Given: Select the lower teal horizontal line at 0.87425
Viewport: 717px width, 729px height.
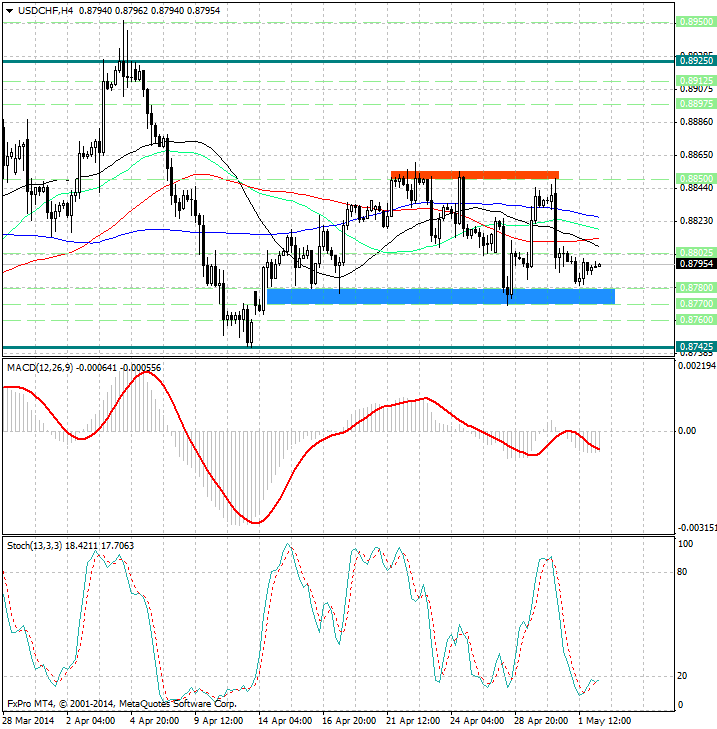Looking at the screenshot, I should (338, 347).
